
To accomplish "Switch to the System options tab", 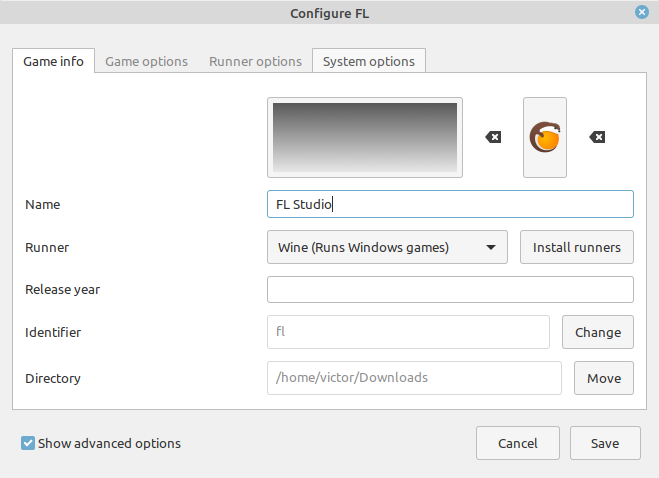I will [x=369, y=61].
